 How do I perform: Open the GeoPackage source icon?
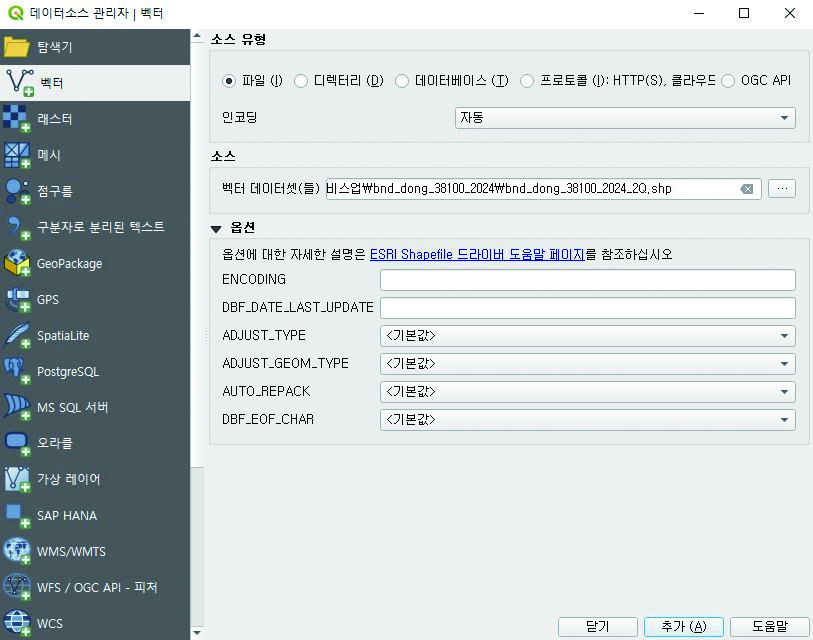[x=17, y=264]
